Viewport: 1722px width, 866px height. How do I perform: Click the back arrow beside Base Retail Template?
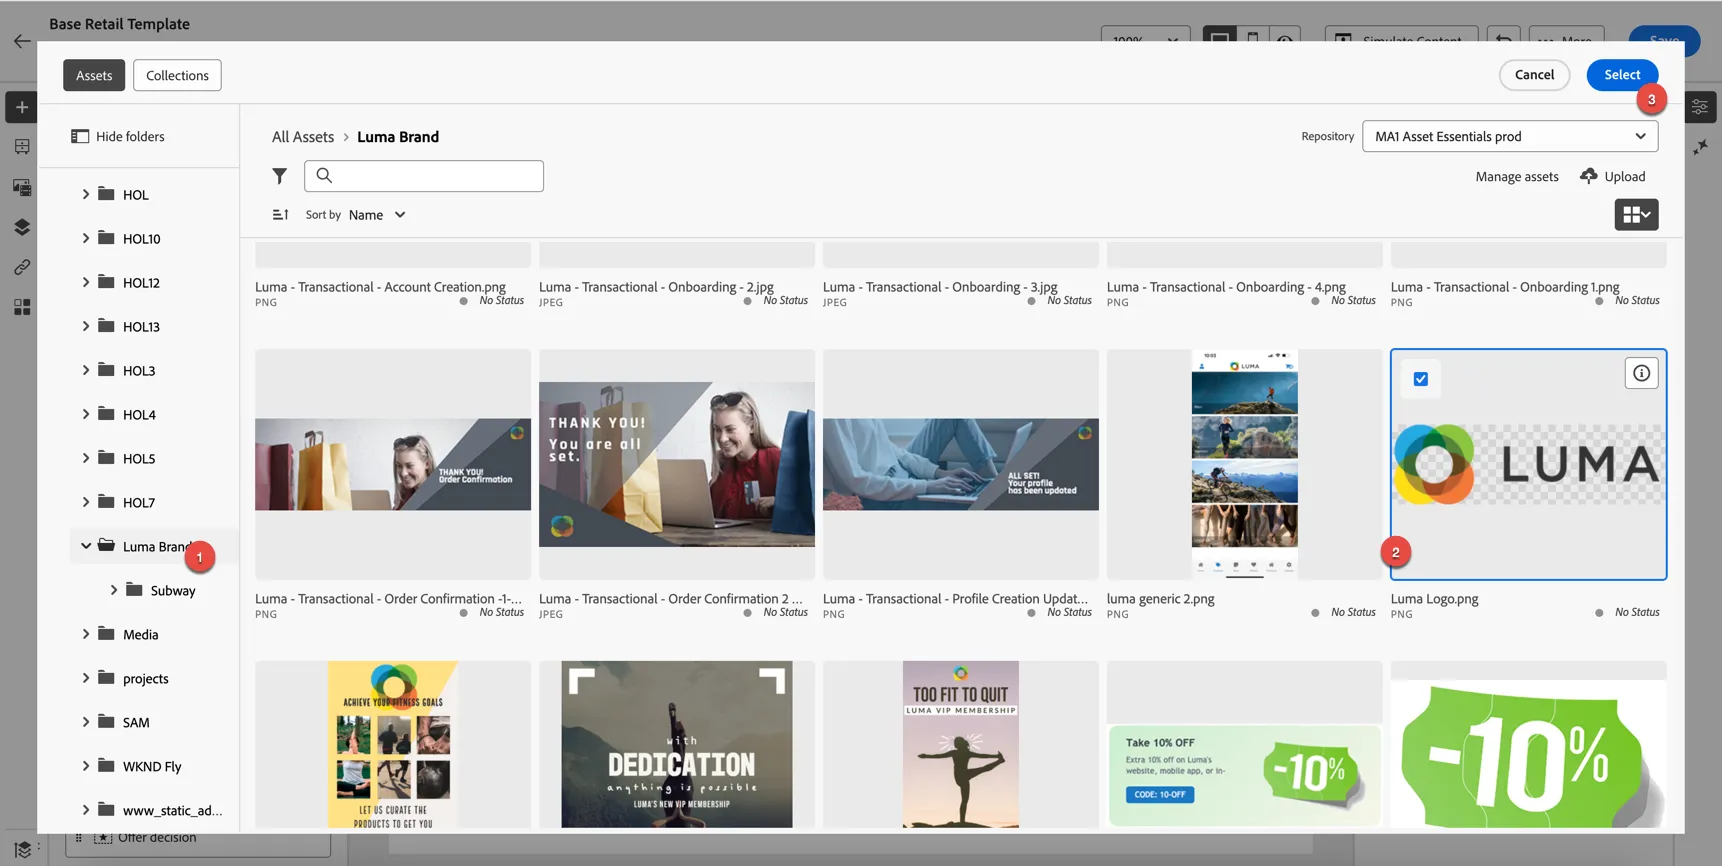[22, 41]
